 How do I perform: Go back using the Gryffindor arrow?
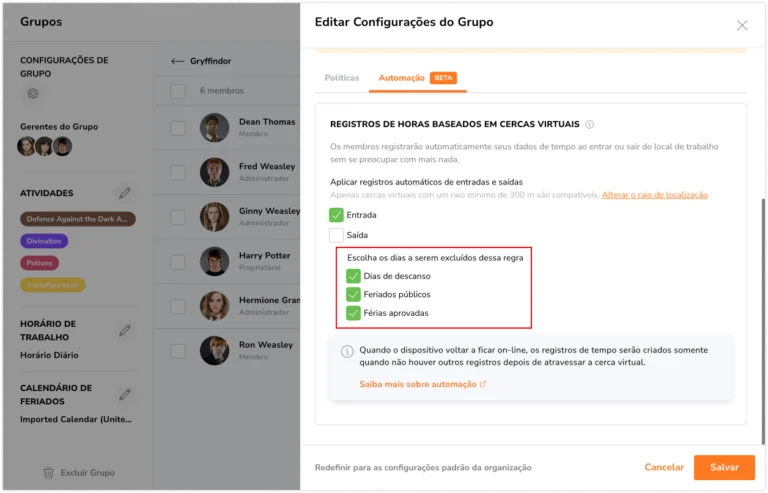click(x=178, y=61)
